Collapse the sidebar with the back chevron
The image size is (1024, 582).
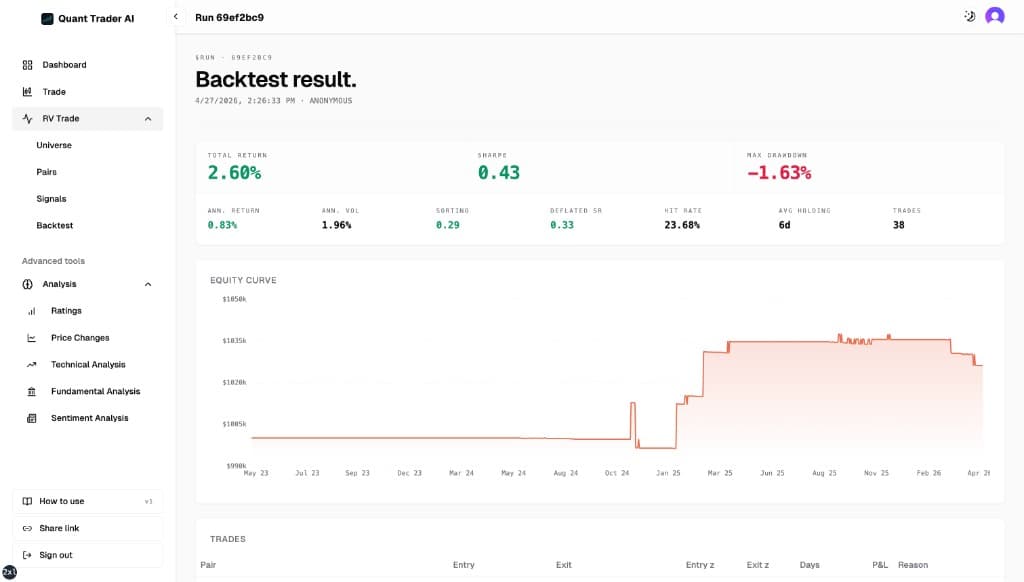tap(175, 16)
